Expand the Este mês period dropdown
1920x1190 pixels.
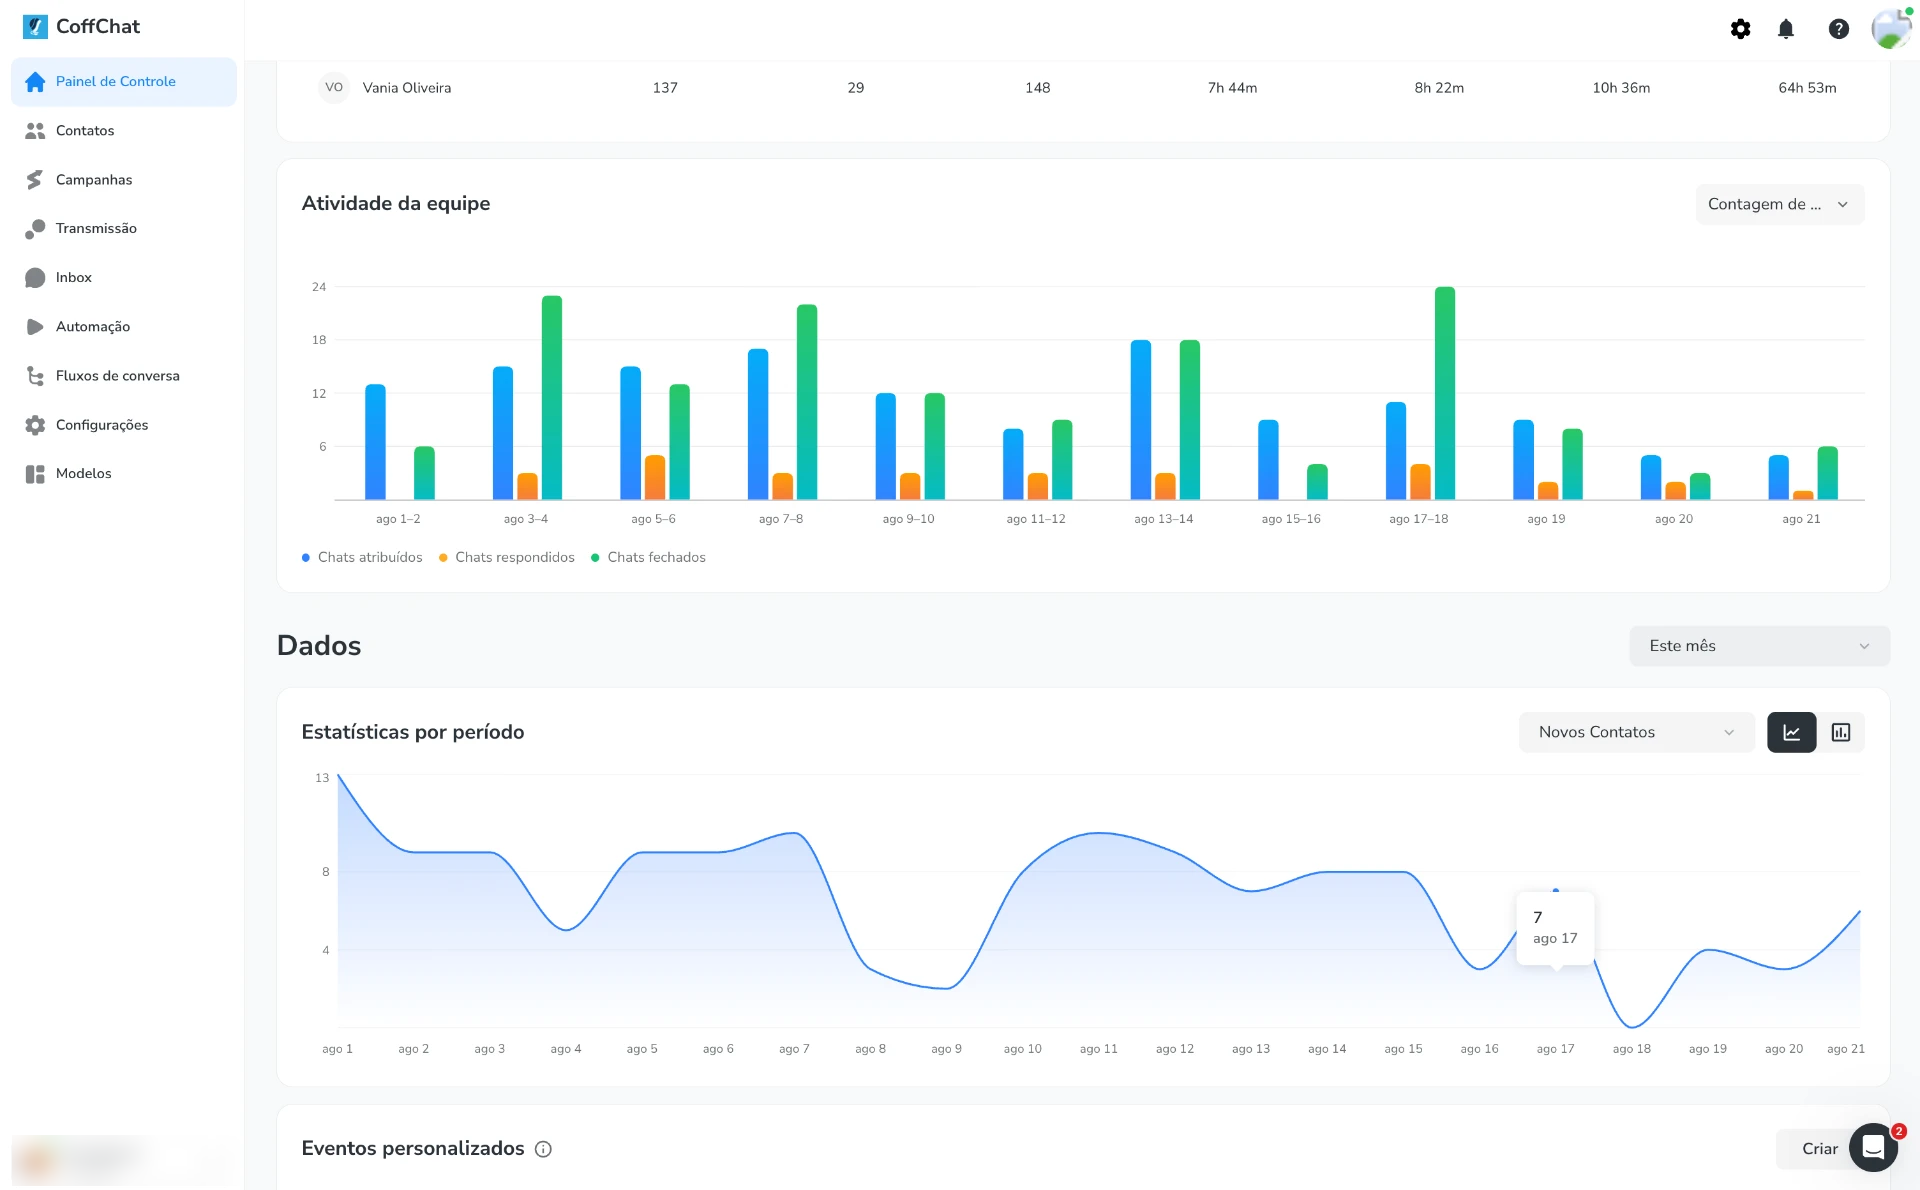1759,646
